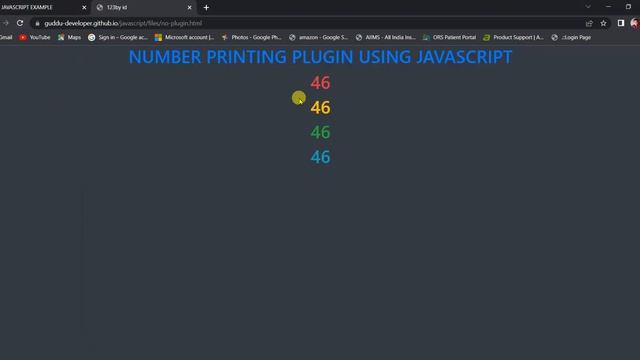Open the Gmail bookmark

pos(6,37)
